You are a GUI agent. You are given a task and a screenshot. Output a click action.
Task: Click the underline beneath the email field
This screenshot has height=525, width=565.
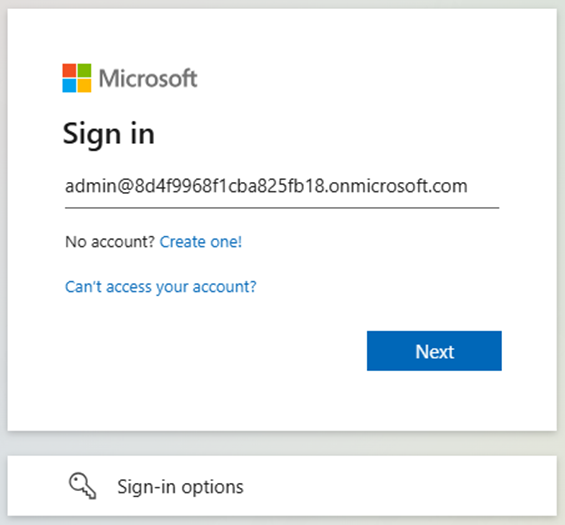(x=282, y=208)
